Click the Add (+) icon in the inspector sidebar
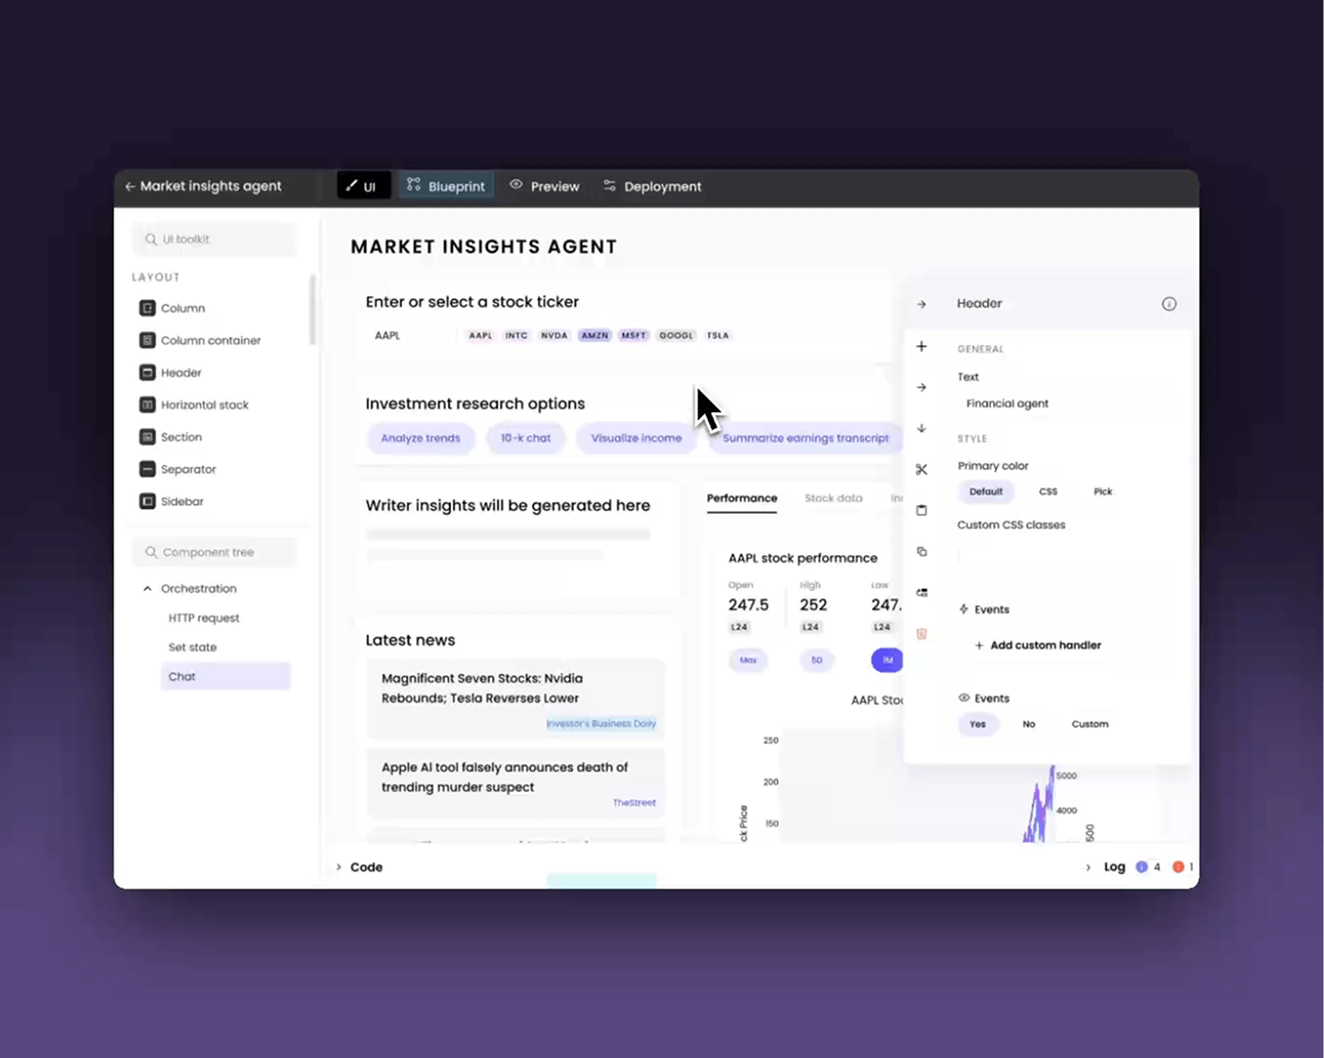1324x1058 pixels. [922, 347]
